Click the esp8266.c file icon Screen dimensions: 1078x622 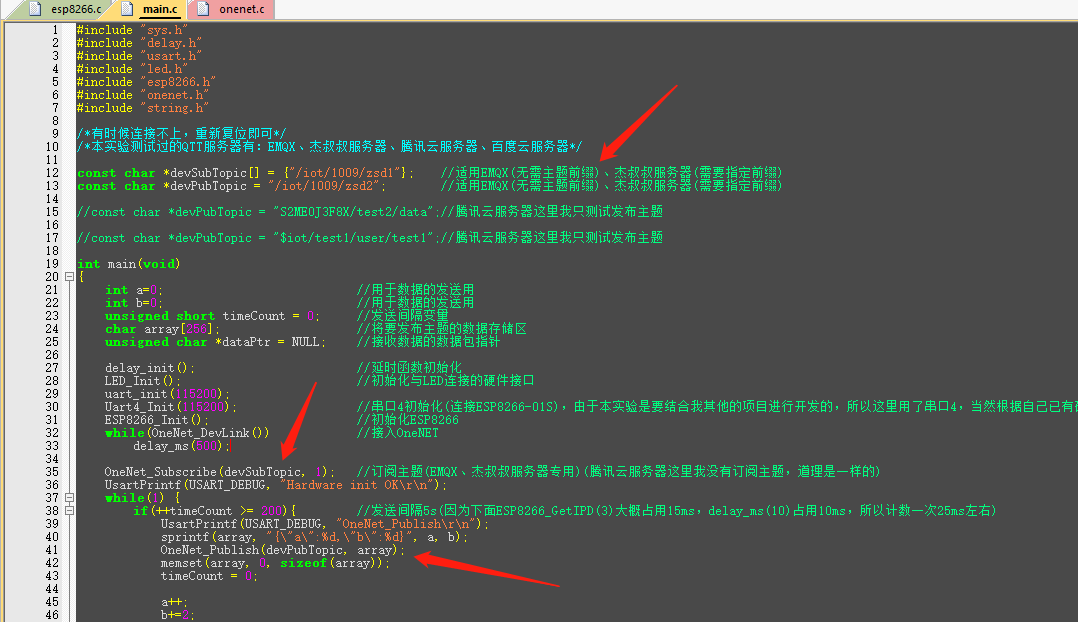36,9
